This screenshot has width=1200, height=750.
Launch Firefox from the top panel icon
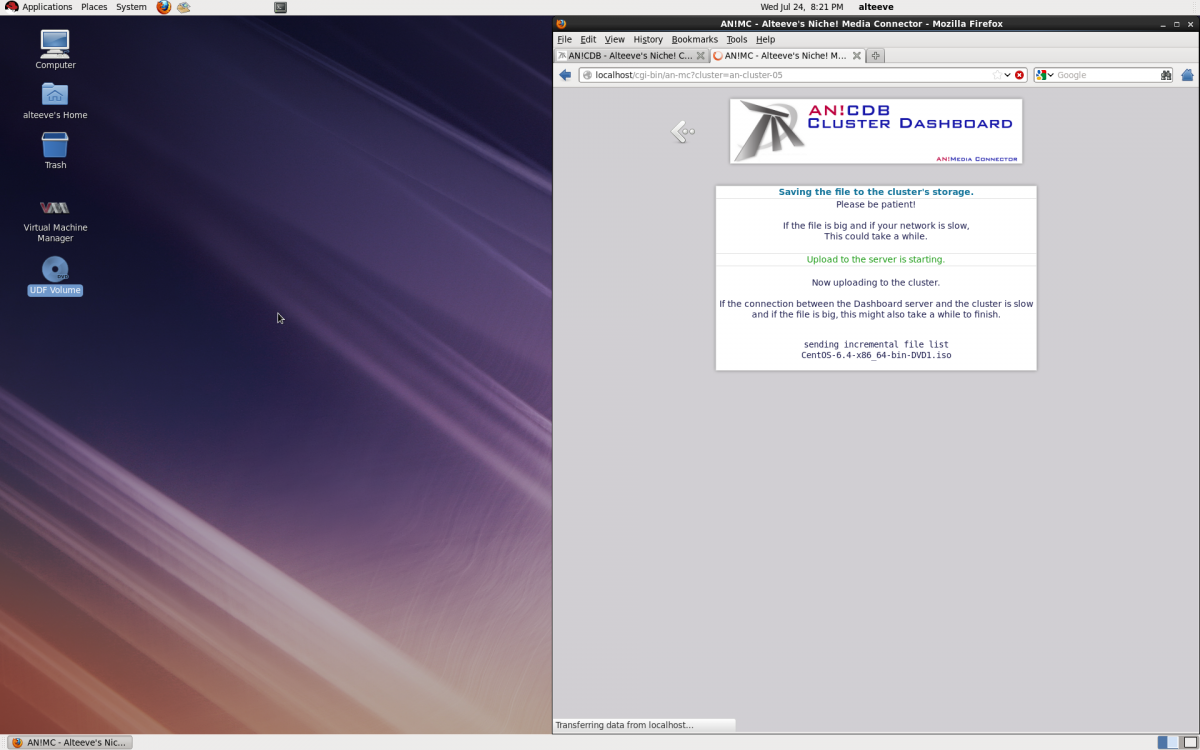click(164, 7)
